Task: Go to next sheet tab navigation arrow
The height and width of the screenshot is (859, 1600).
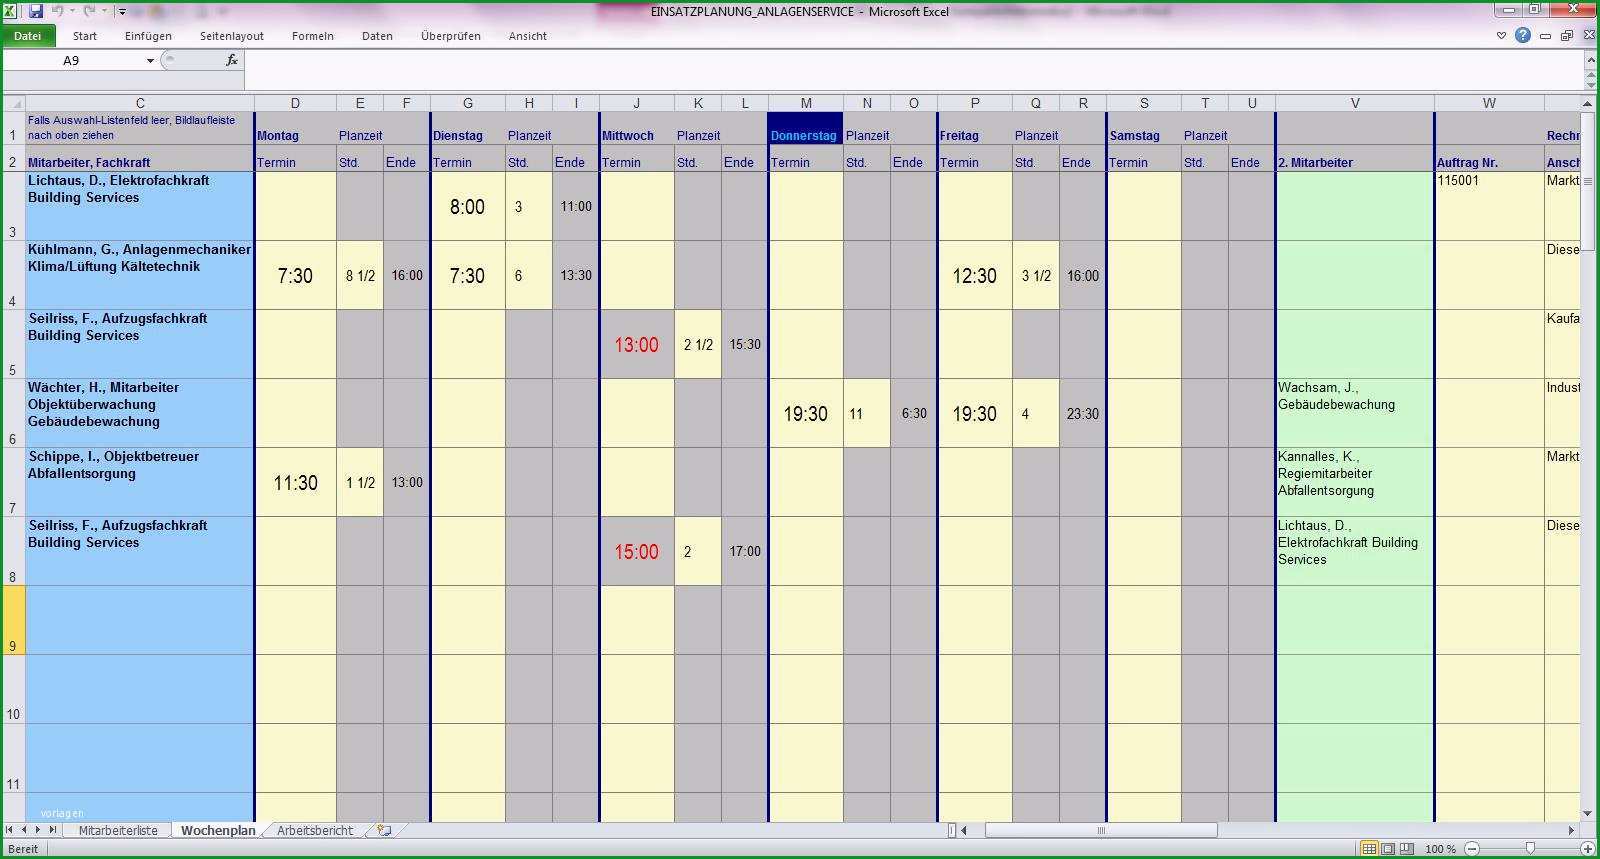Action: pos(39,830)
